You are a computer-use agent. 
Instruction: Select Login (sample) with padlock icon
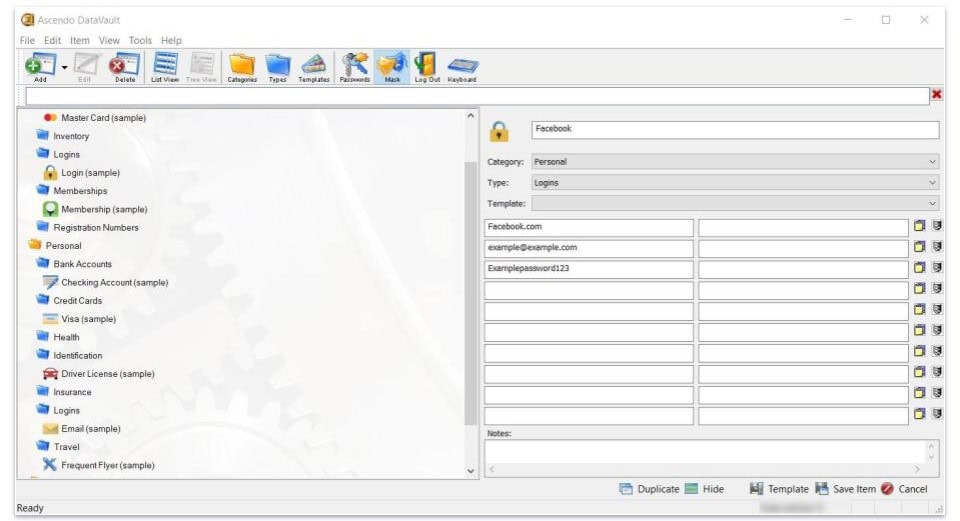pyautogui.click(x=81, y=173)
